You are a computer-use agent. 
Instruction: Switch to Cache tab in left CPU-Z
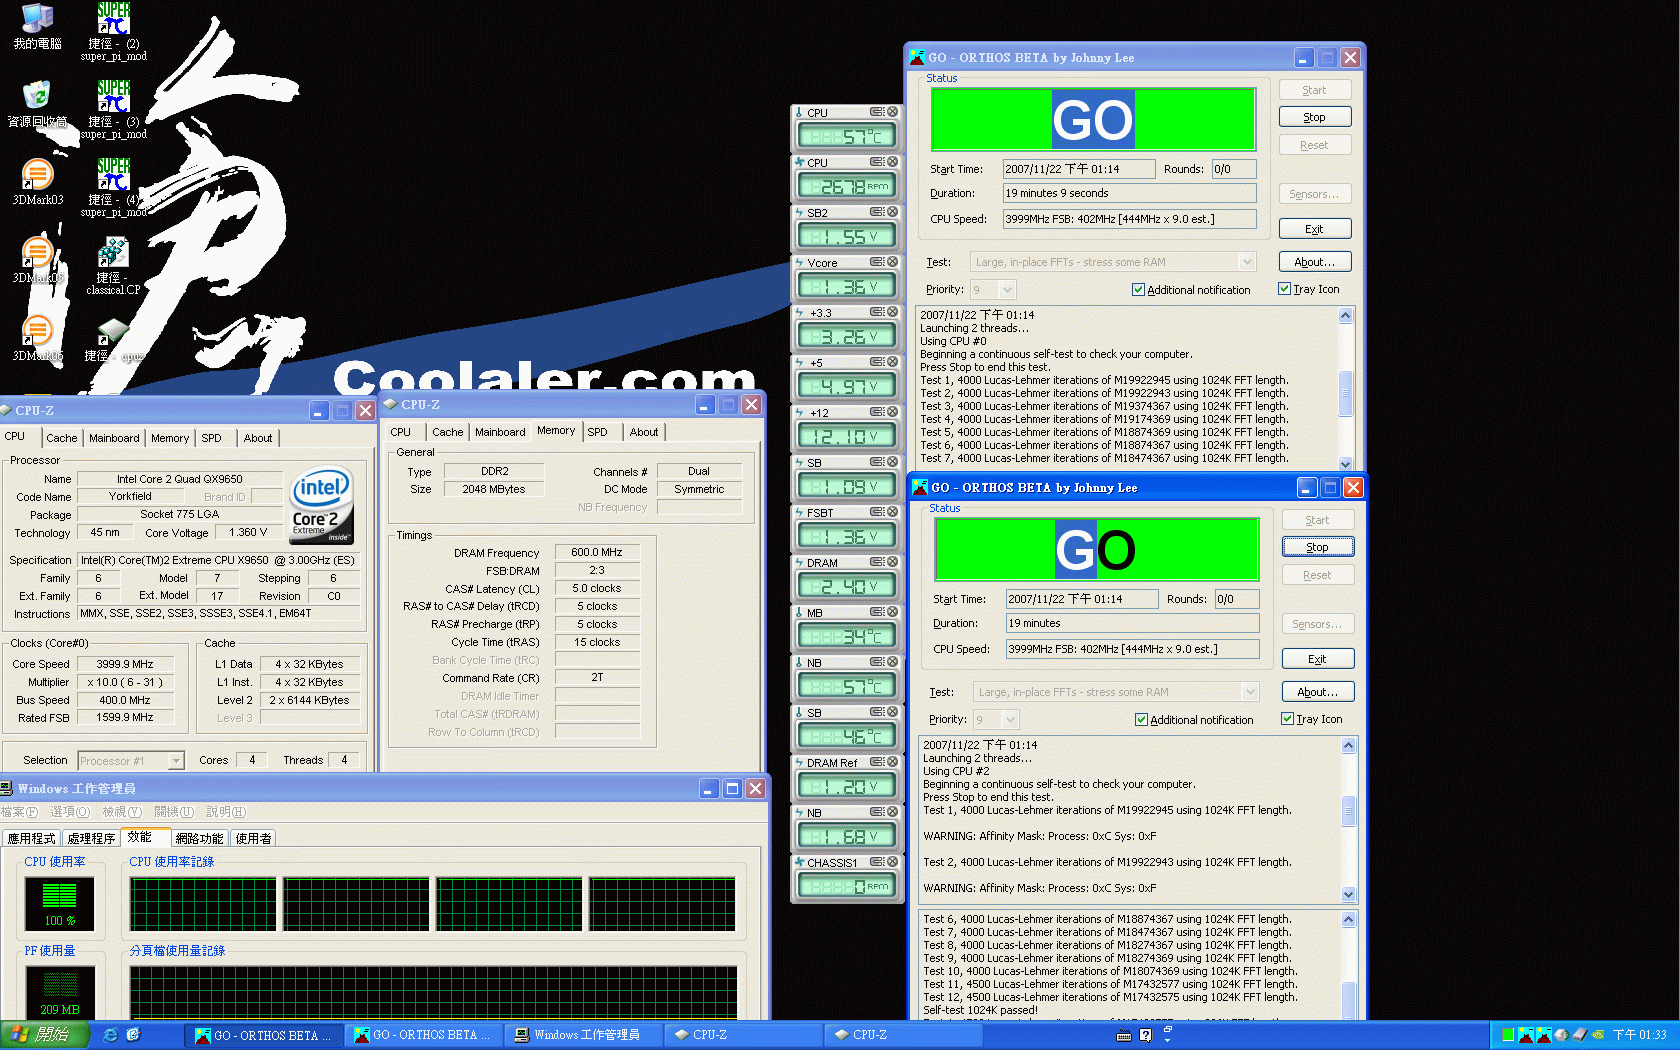[x=61, y=438]
